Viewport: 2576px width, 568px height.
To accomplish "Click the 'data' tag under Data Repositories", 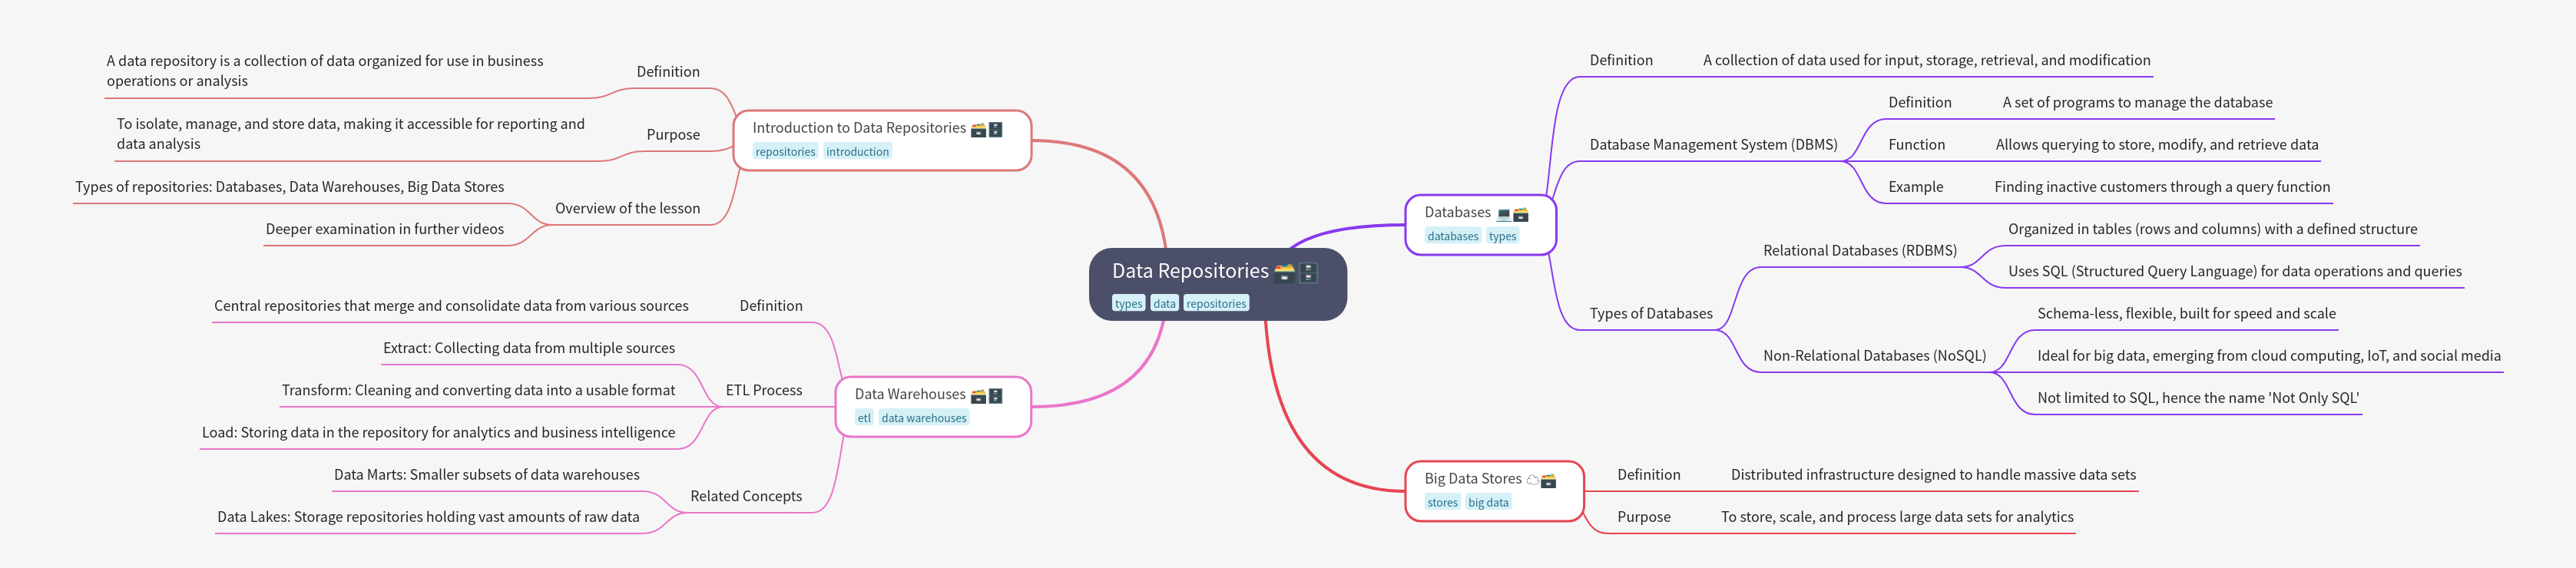I will click(x=1164, y=304).
